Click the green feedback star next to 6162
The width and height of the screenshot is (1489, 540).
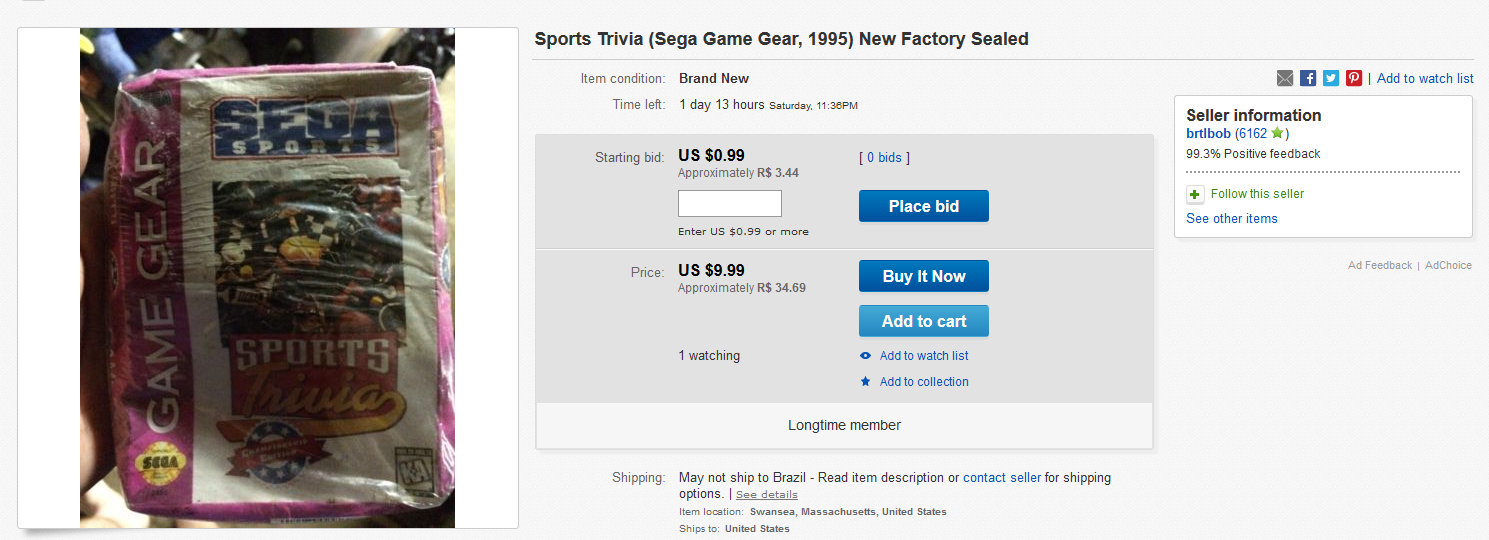[1277, 133]
